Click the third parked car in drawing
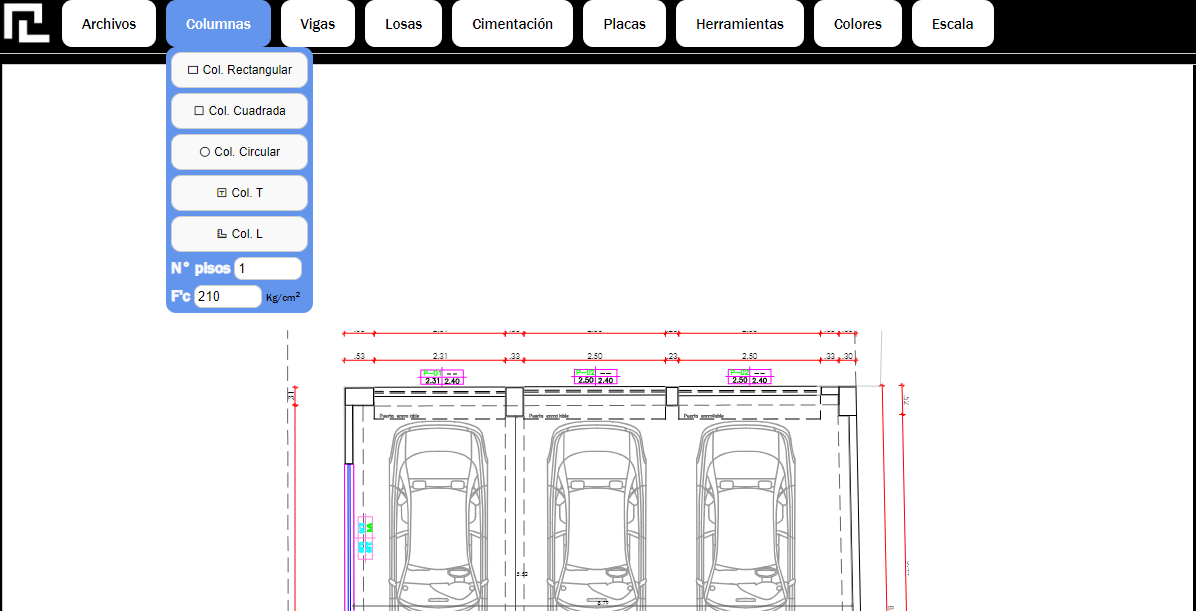This screenshot has height=611, width=1196. click(746, 517)
